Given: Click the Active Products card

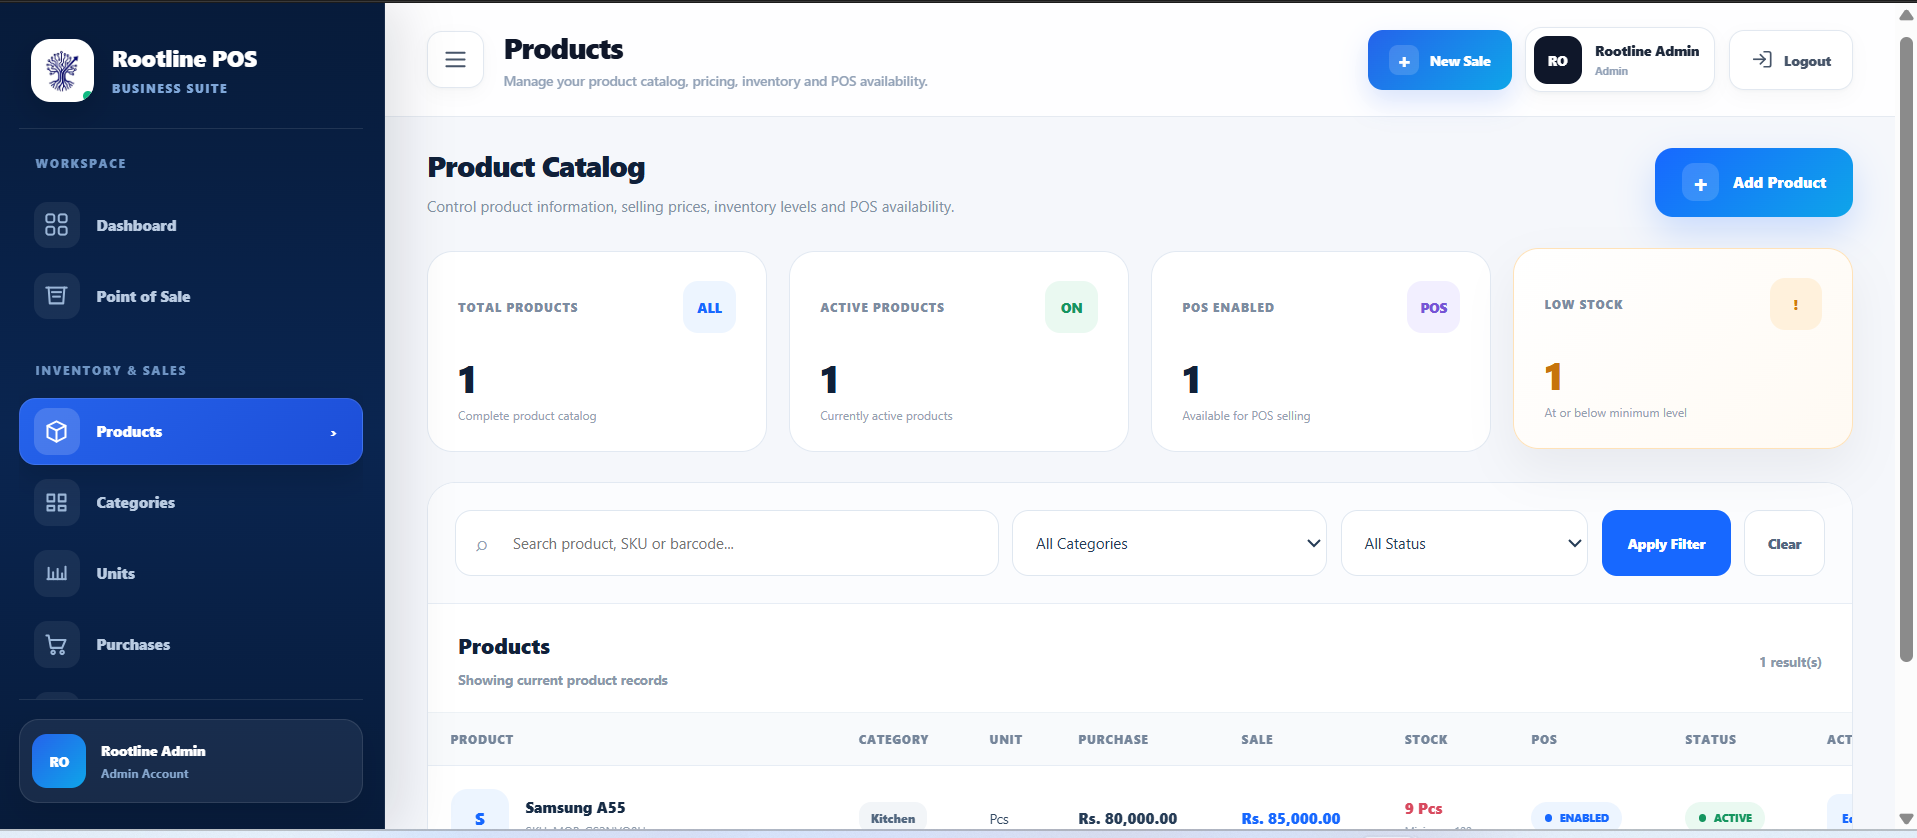Looking at the screenshot, I should tap(959, 351).
